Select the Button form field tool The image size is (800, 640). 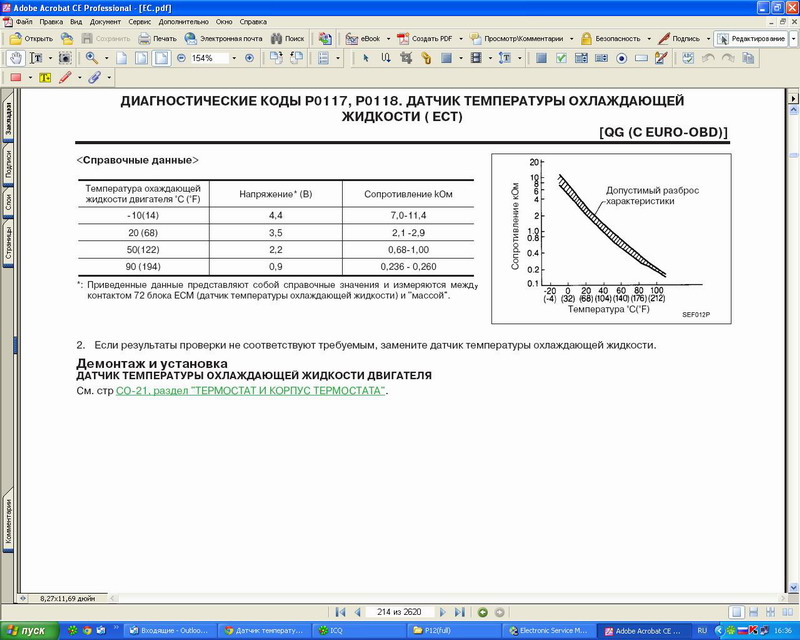pyautogui.click(x=541, y=58)
